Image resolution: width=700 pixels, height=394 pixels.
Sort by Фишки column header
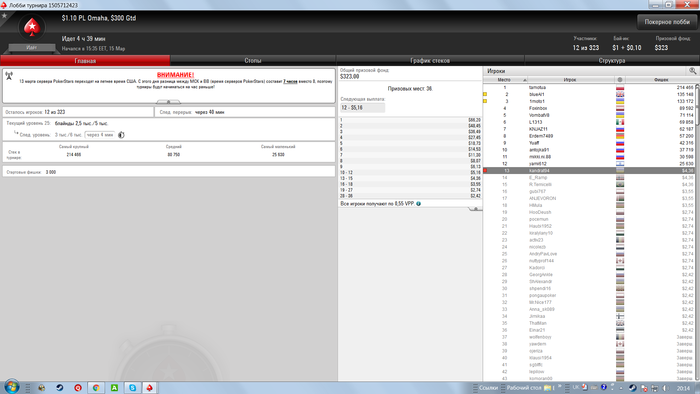661,79
